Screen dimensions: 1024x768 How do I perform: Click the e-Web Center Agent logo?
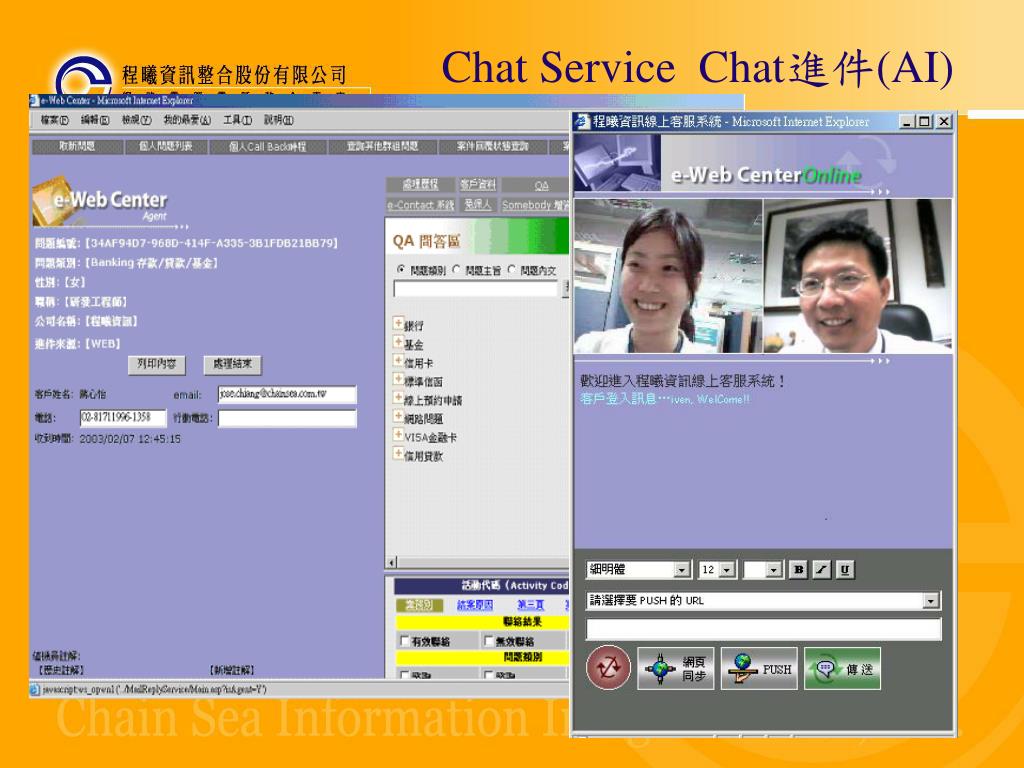pos(101,202)
